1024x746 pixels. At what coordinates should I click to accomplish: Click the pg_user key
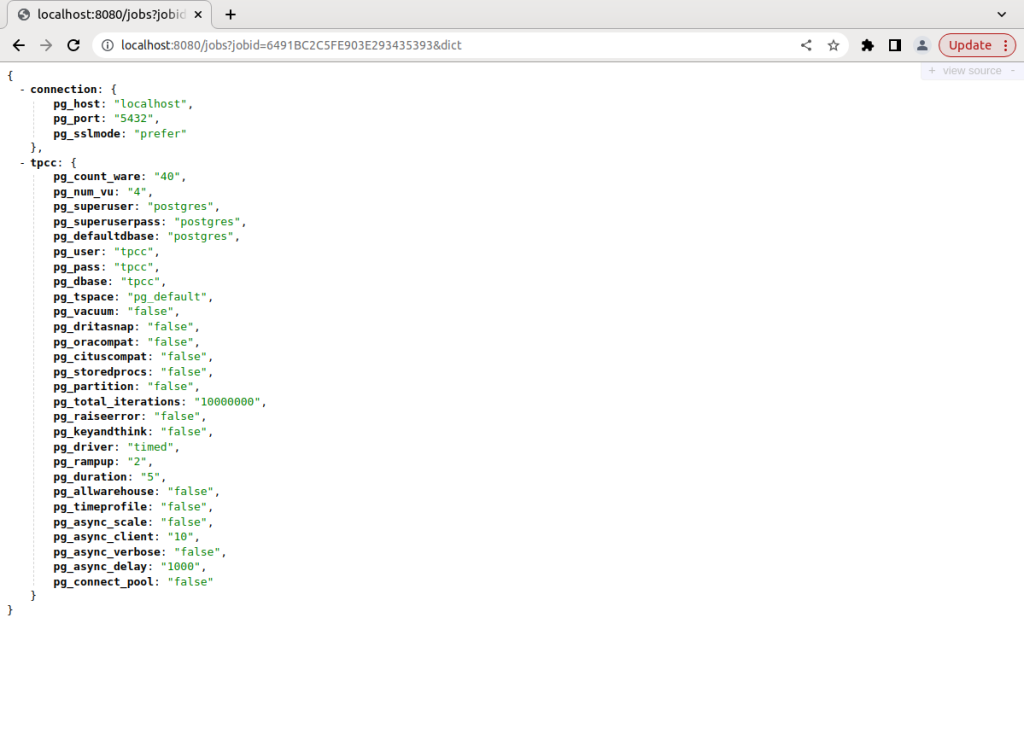pos(76,251)
